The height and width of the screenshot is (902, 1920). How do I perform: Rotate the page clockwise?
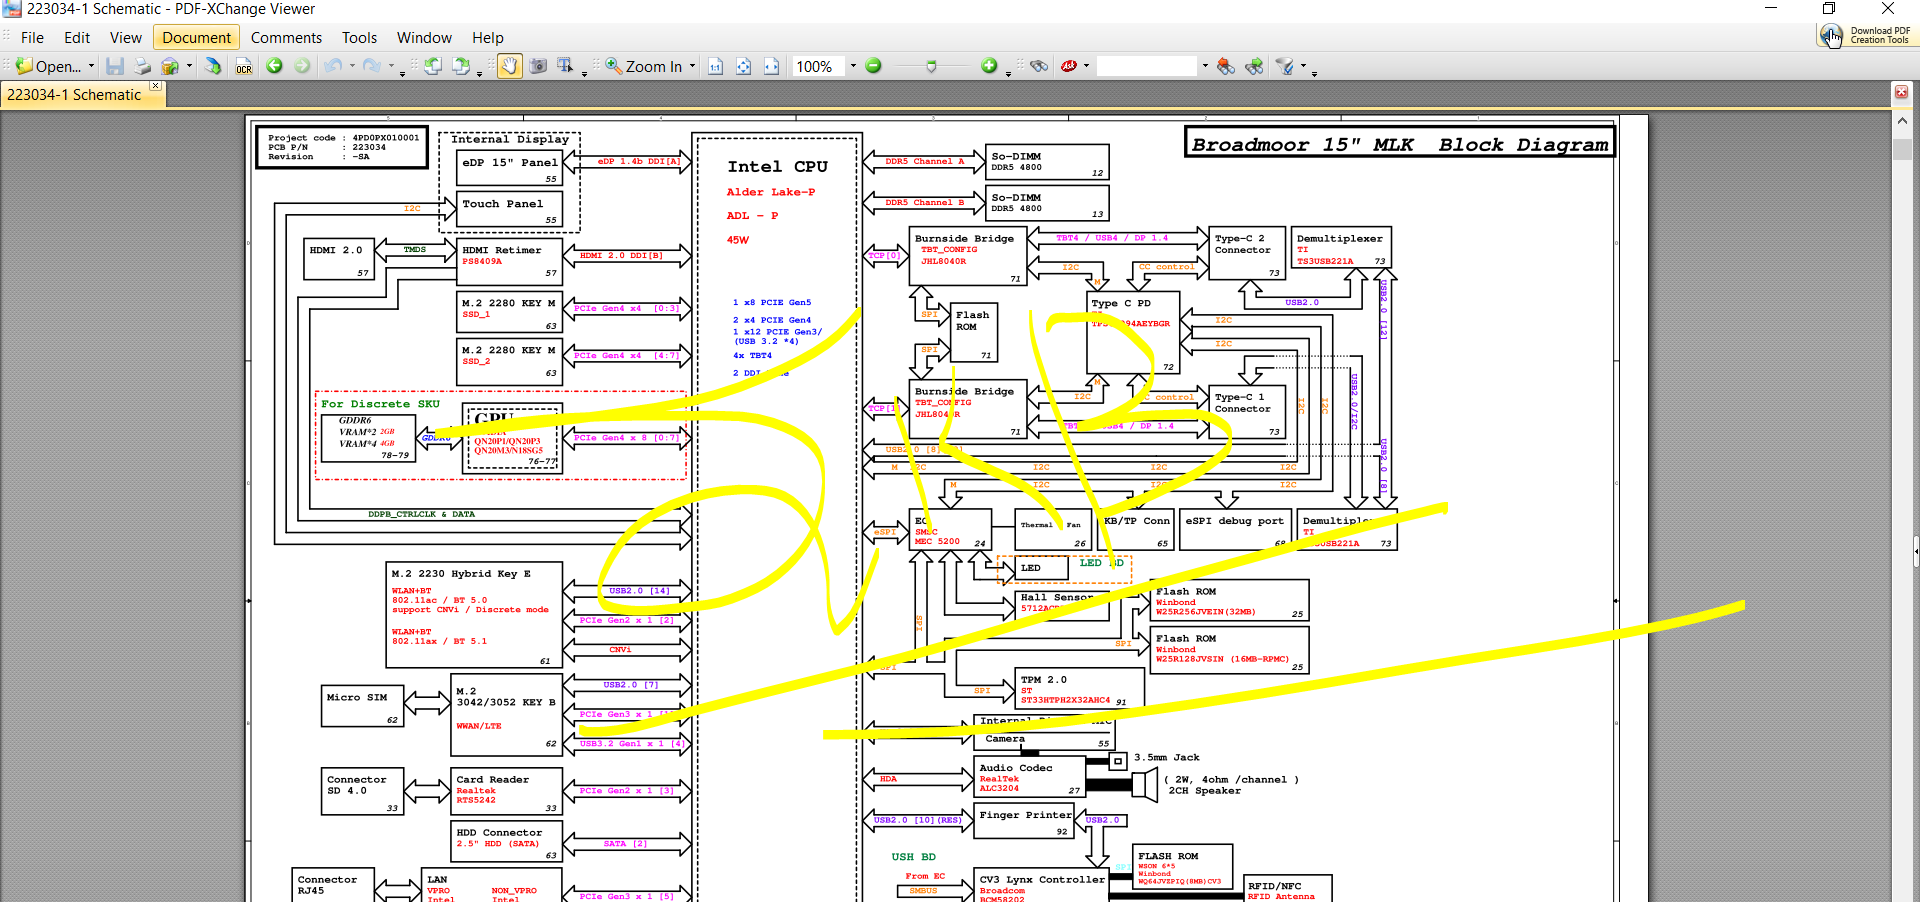pos(460,66)
